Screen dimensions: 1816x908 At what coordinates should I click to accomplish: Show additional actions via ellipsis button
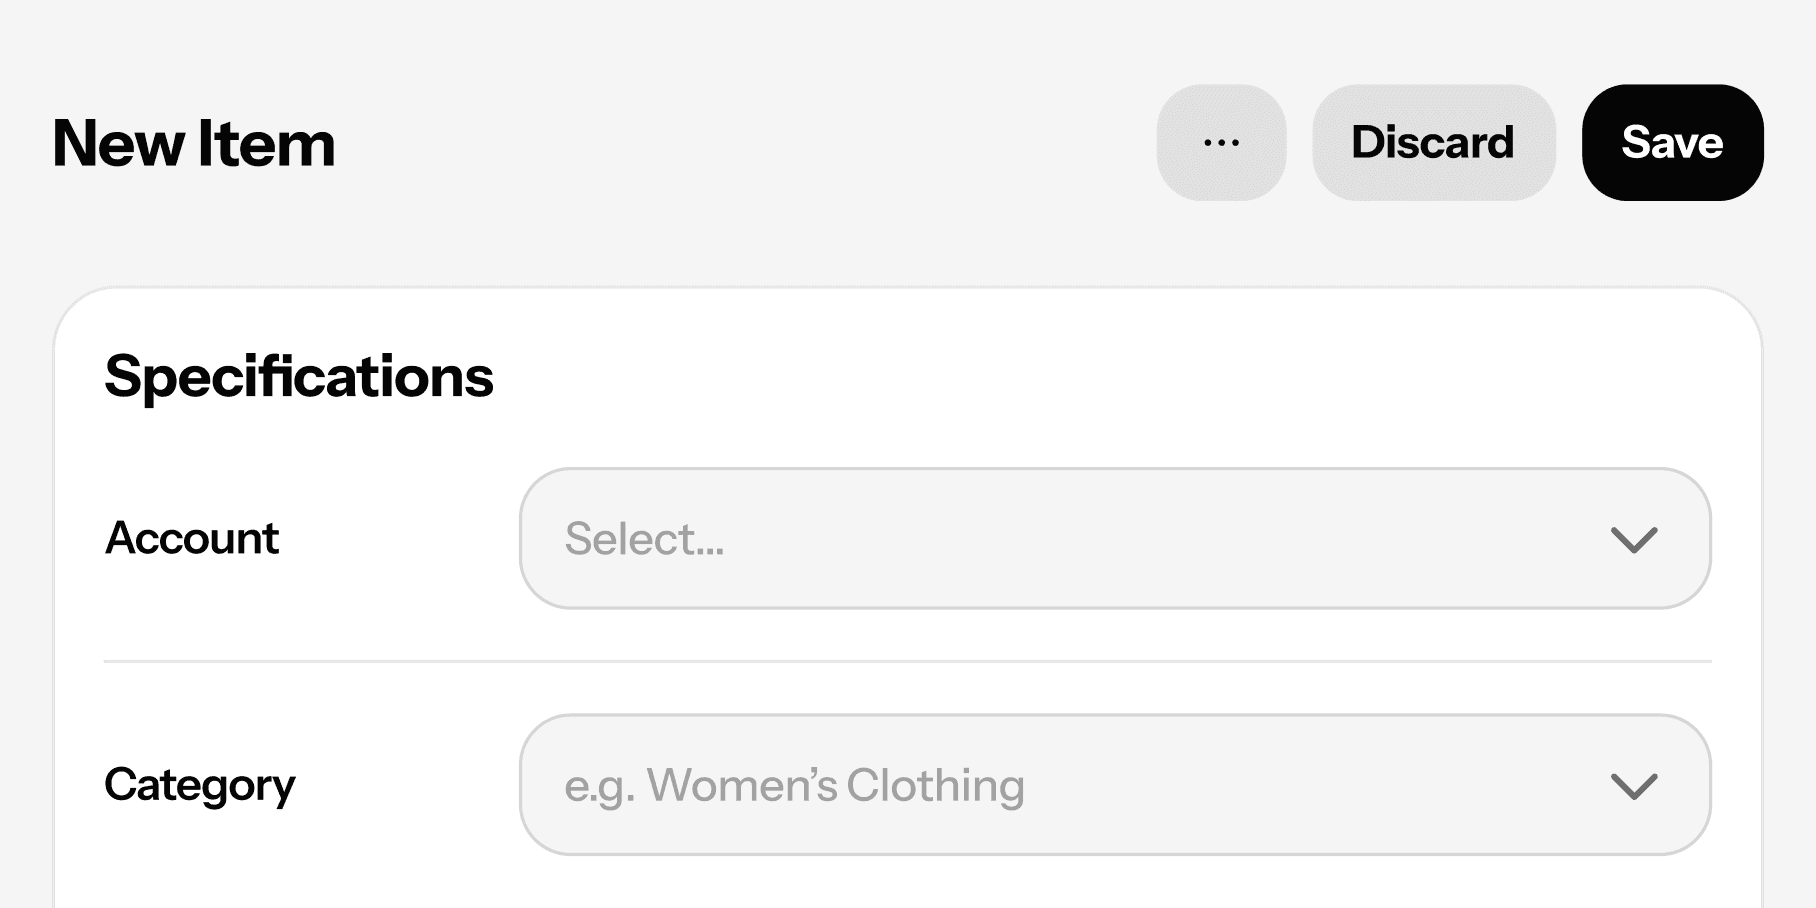(1221, 143)
